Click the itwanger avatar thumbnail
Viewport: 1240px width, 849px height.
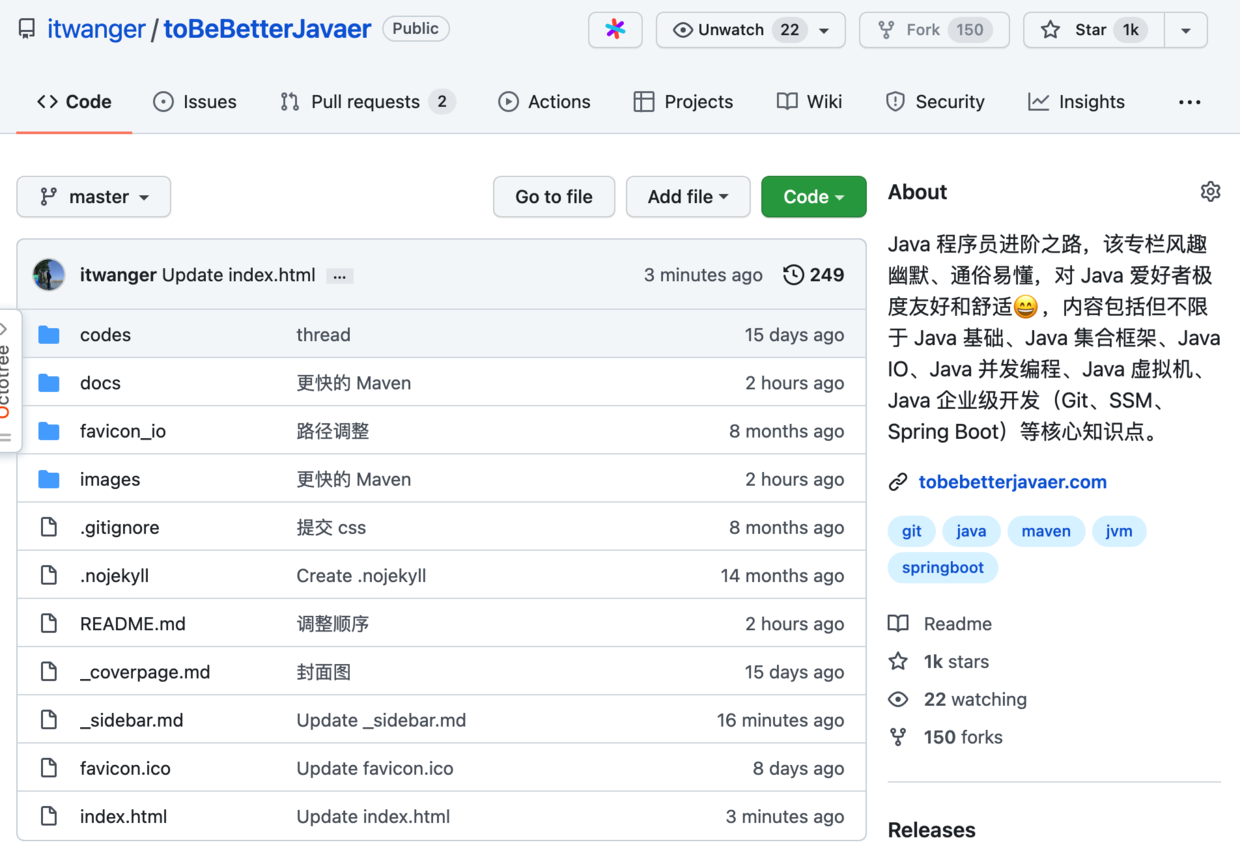[x=49, y=275]
